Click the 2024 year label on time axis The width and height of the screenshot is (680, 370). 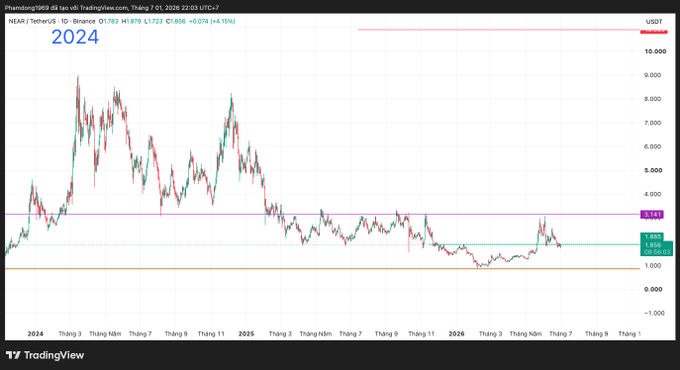tap(36, 334)
